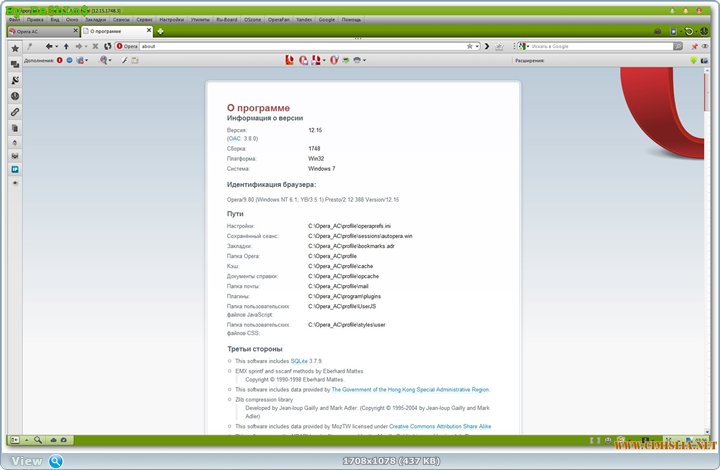This screenshot has height=470, width=720.
Task: Toggle the red pin icon beside search
Action: click(x=694, y=46)
